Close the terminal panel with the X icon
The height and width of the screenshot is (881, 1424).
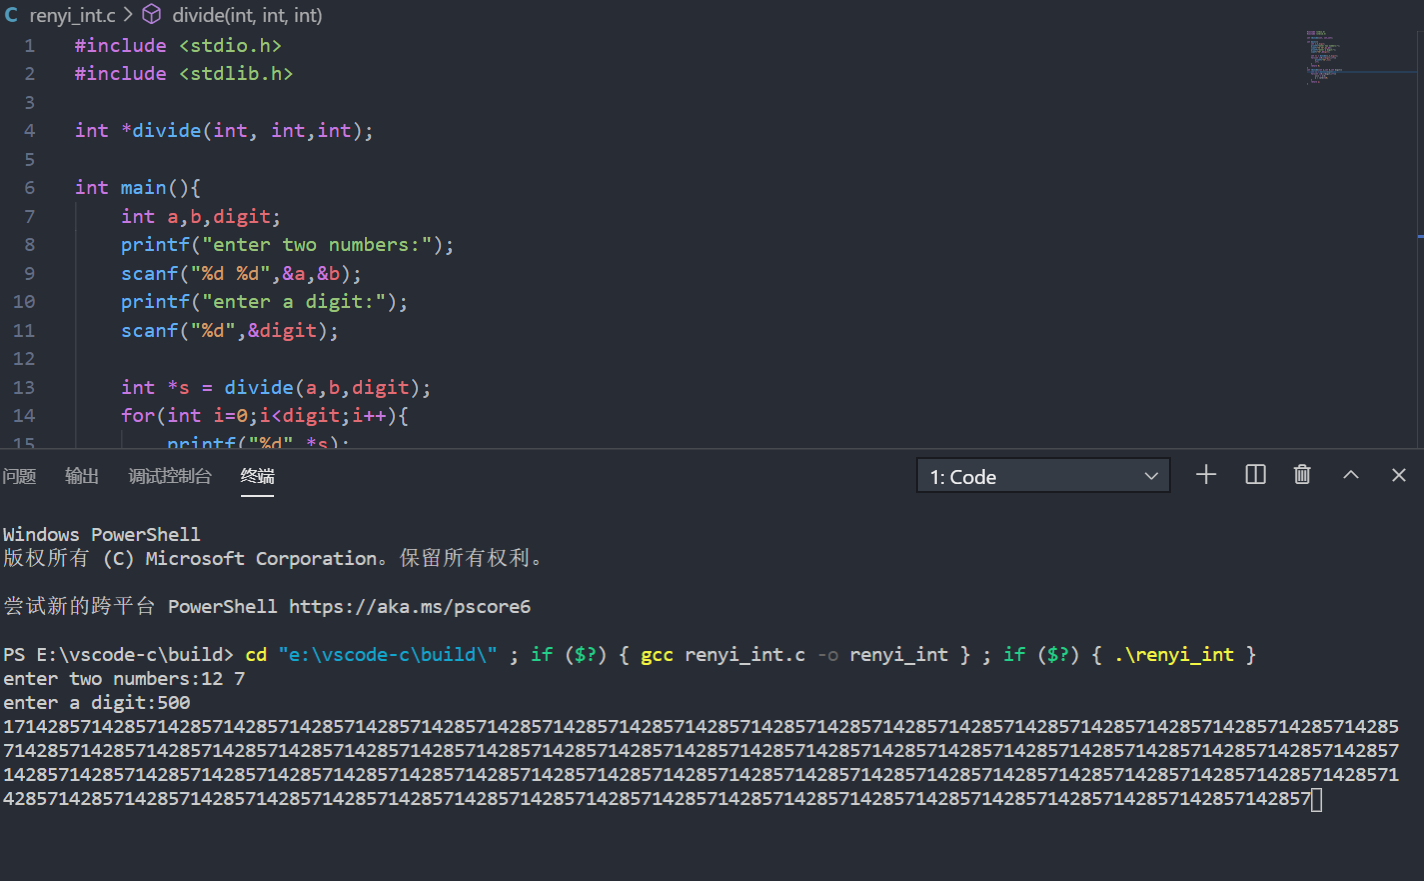coord(1398,475)
